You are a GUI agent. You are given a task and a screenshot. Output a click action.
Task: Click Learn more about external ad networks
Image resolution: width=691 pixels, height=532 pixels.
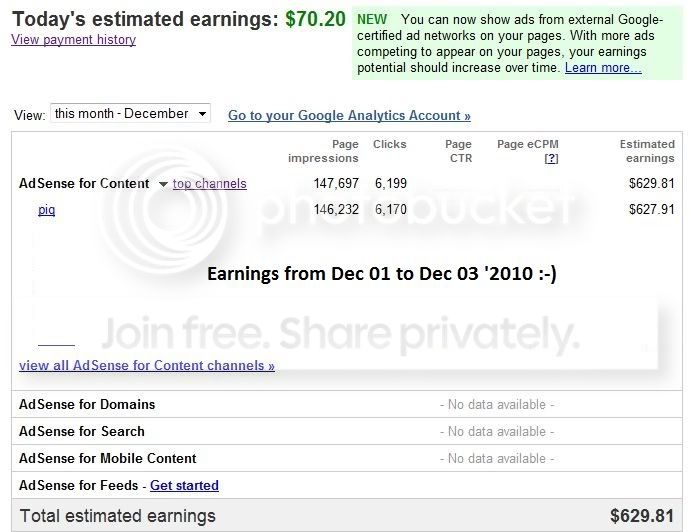click(x=602, y=68)
